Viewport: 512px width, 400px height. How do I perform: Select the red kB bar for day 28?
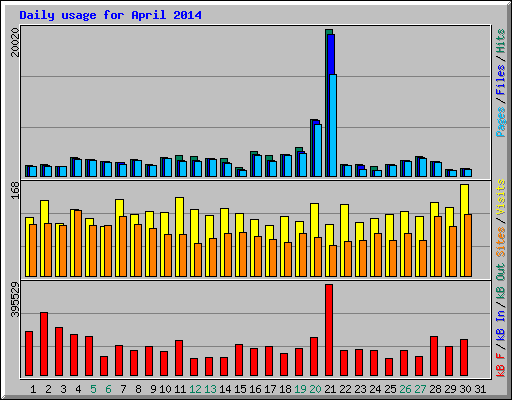tap(434, 356)
